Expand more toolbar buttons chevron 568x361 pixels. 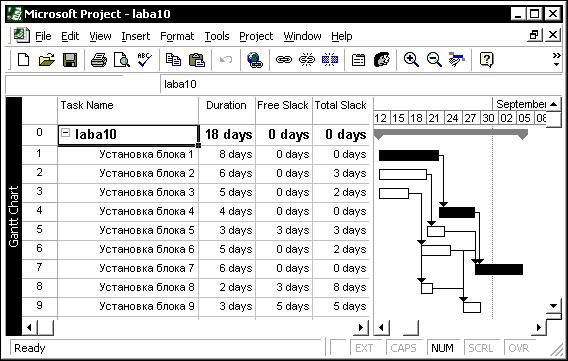pyautogui.click(x=556, y=59)
